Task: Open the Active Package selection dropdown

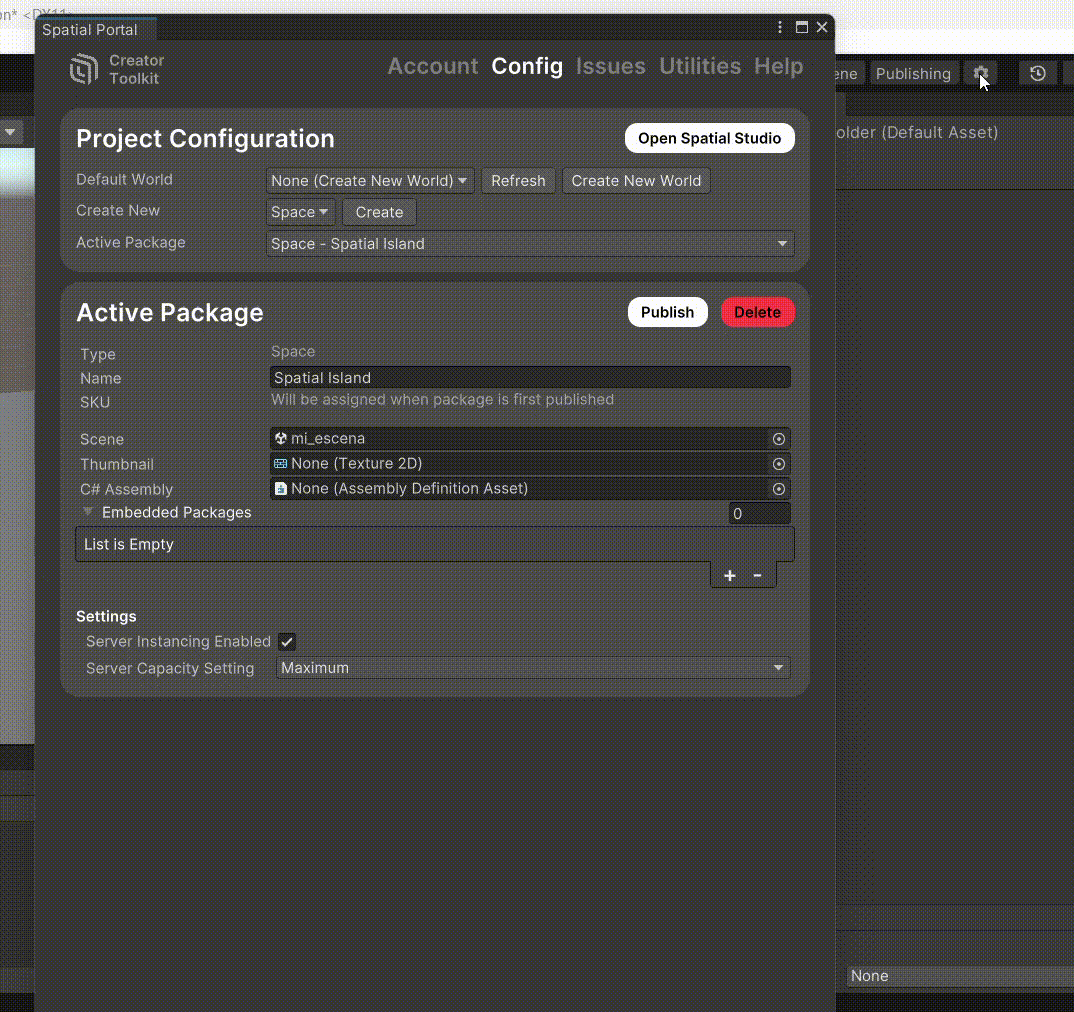Action: [530, 244]
